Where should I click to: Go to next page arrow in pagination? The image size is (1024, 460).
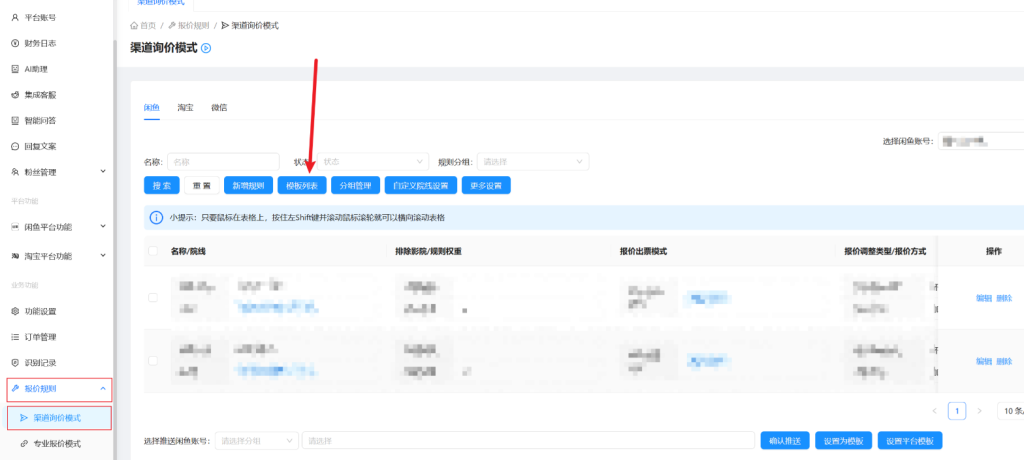pyautogui.click(x=979, y=411)
